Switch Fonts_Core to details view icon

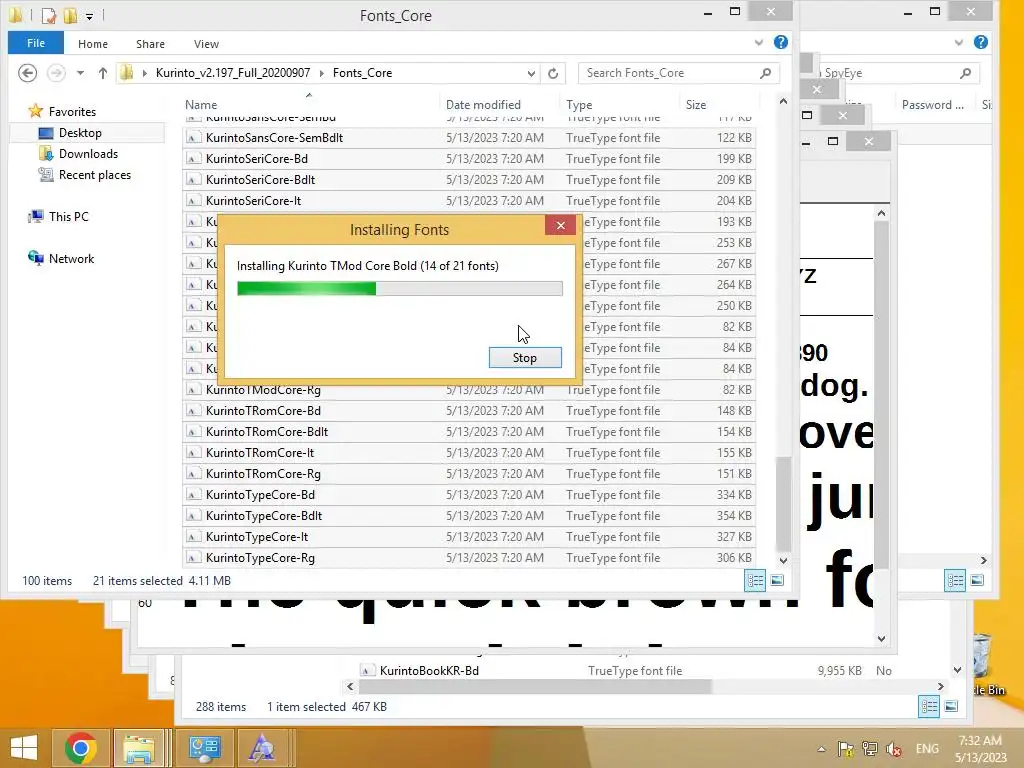[756, 580]
